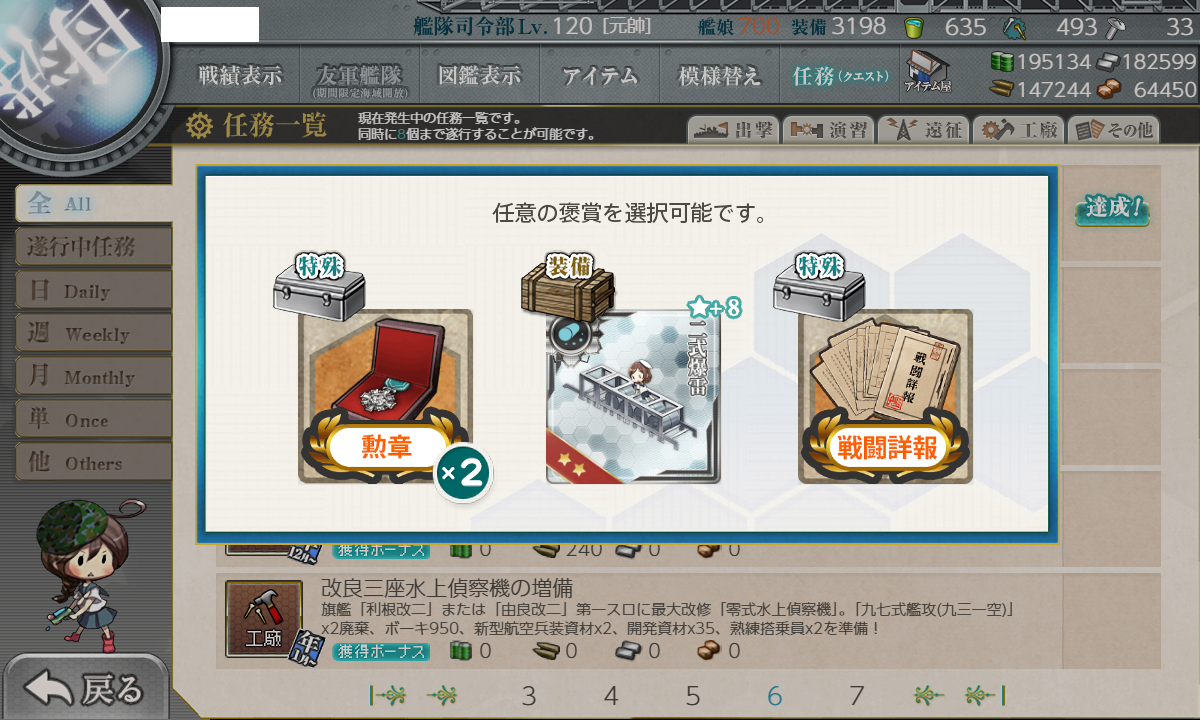The image size is (1200, 720).
Task: Go to quest page 7
Action: click(856, 695)
